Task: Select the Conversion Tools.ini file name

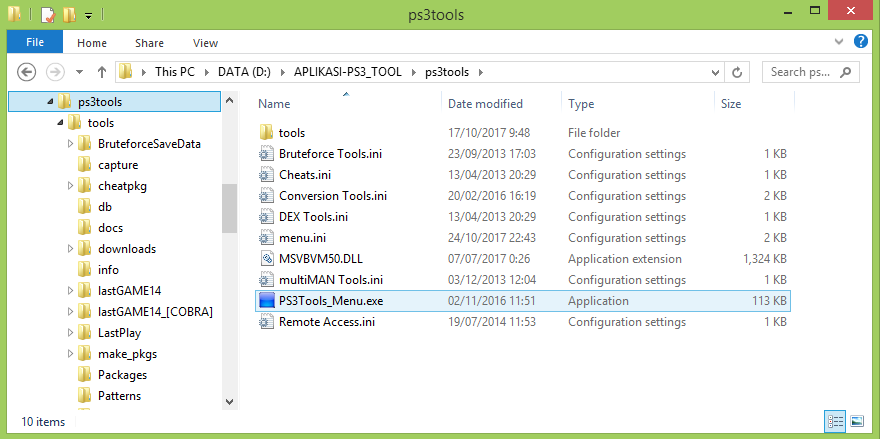Action: (x=333, y=196)
